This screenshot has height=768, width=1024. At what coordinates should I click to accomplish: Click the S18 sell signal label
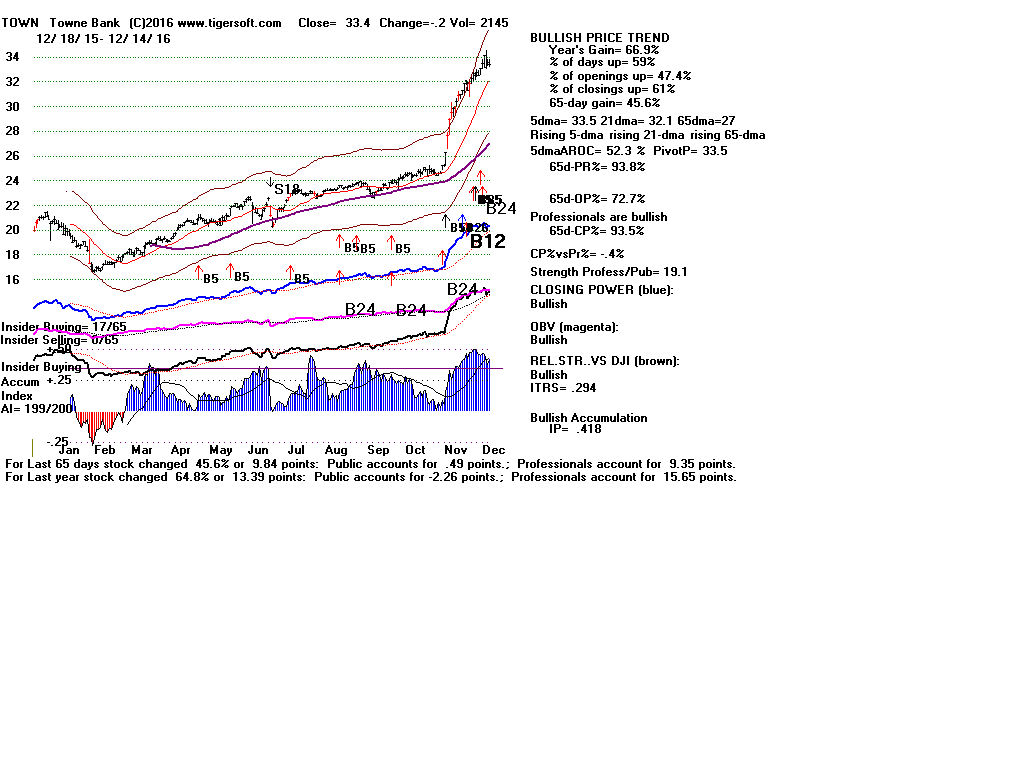(286, 189)
